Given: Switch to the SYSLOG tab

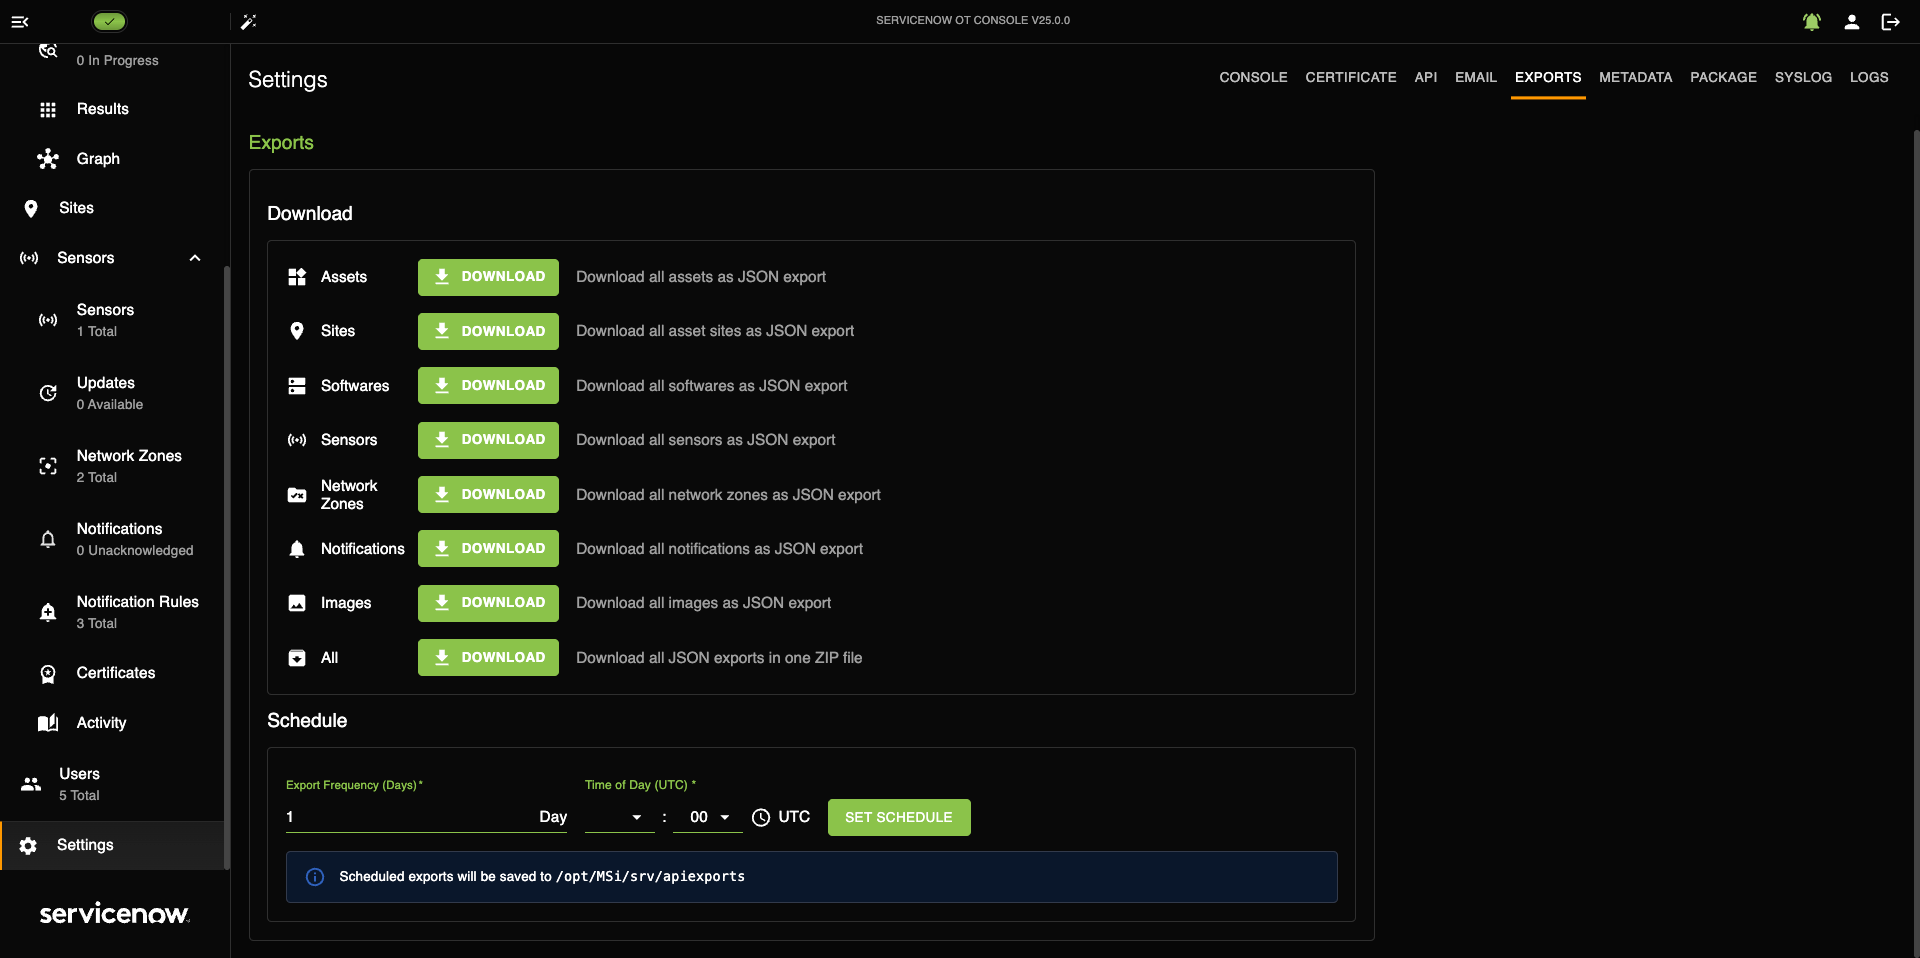Looking at the screenshot, I should pos(1803,77).
